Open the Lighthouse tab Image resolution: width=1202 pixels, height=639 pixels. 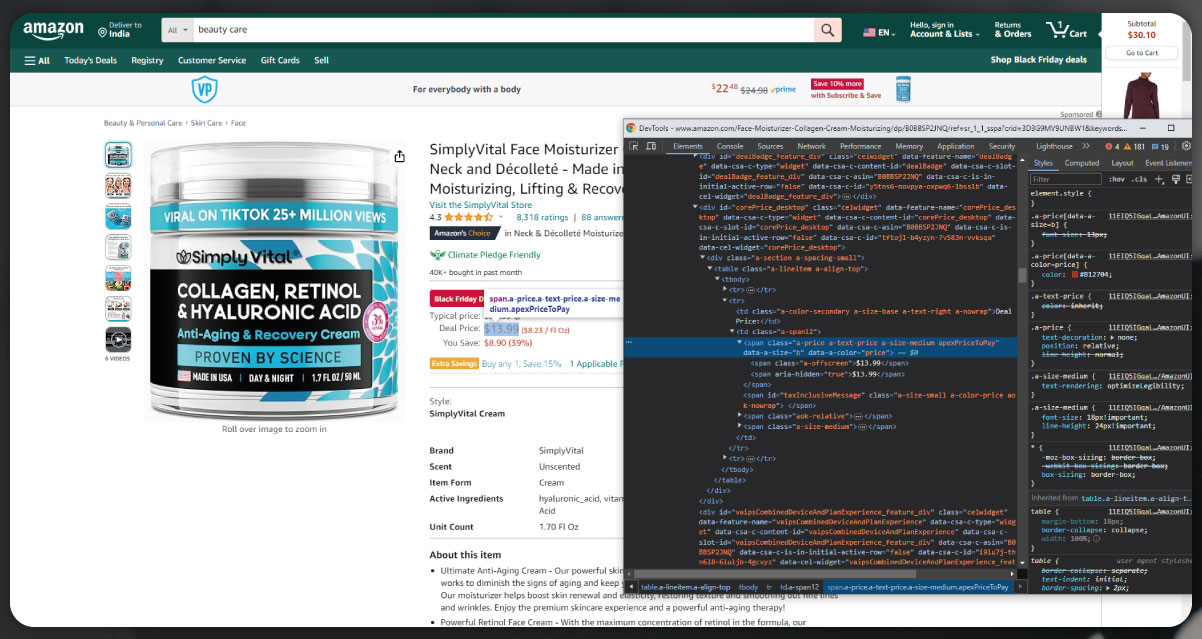[x=1054, y=146]
